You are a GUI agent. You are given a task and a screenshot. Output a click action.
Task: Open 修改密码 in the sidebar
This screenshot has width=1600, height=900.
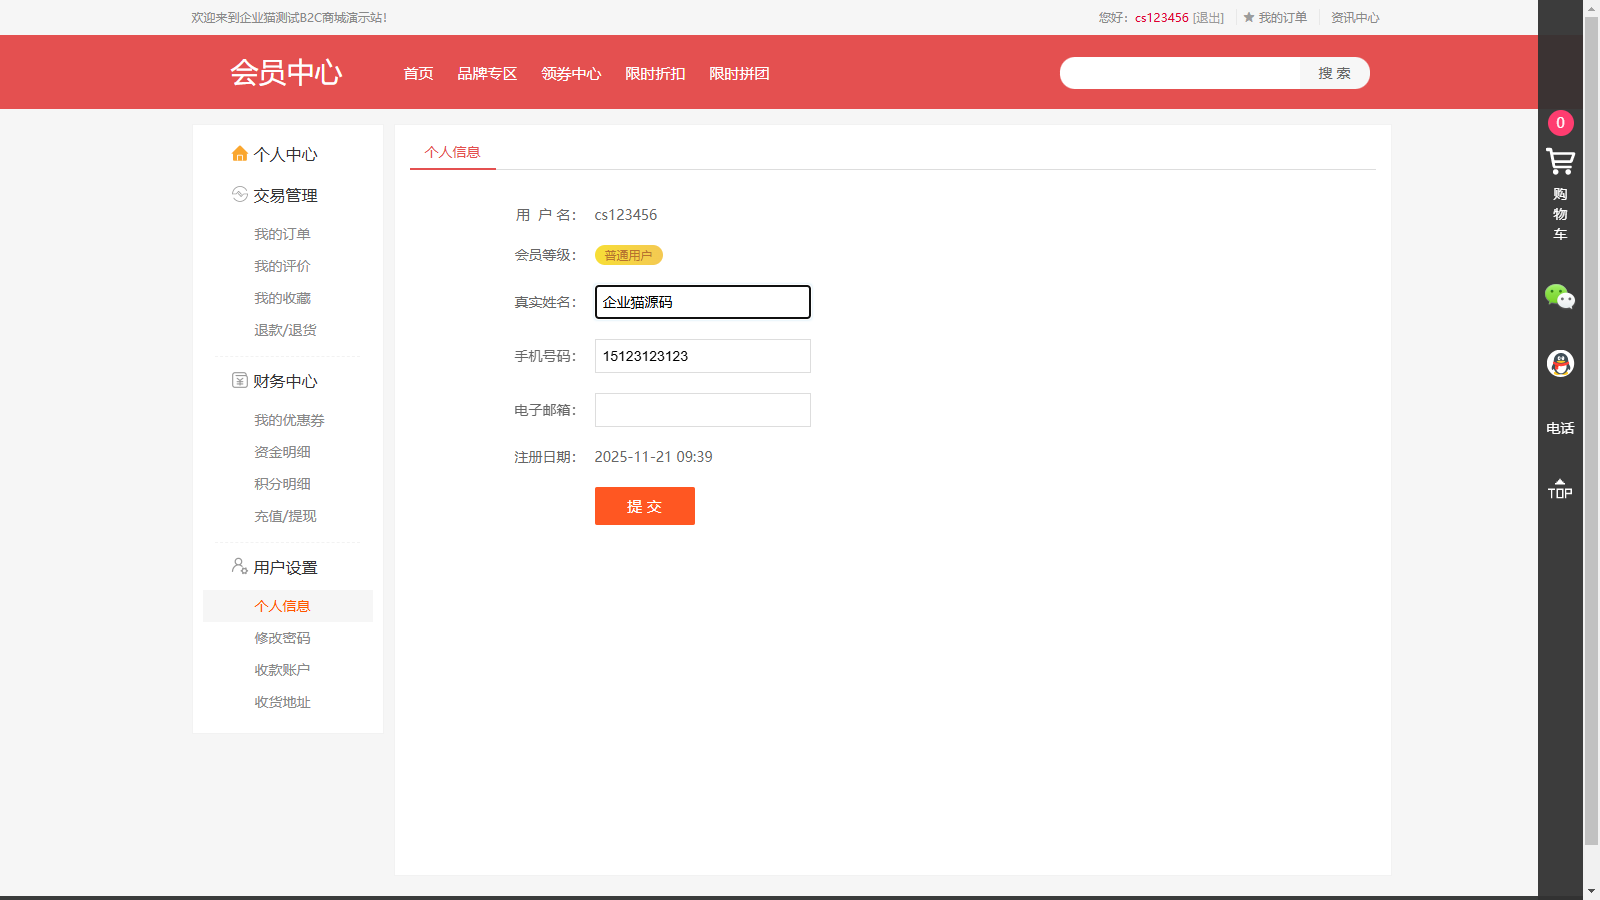(282, 638)
